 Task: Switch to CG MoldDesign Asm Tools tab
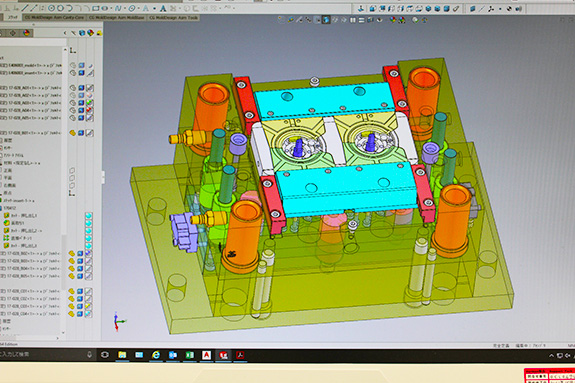pos(173,18)
